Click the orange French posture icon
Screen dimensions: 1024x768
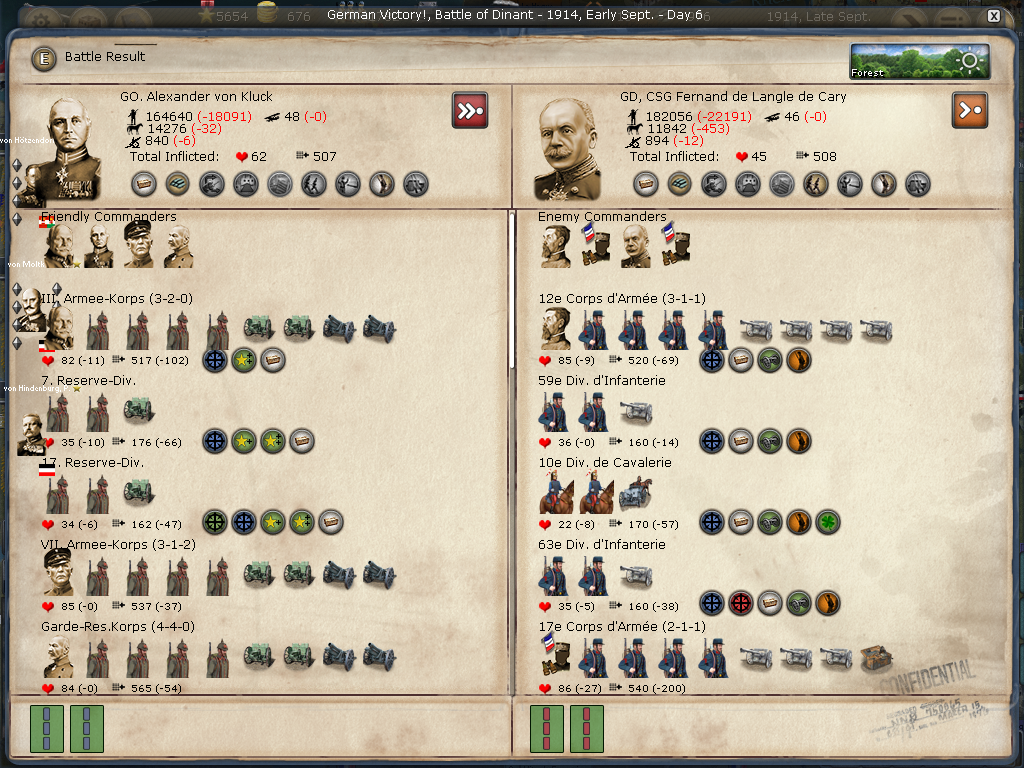970,110
